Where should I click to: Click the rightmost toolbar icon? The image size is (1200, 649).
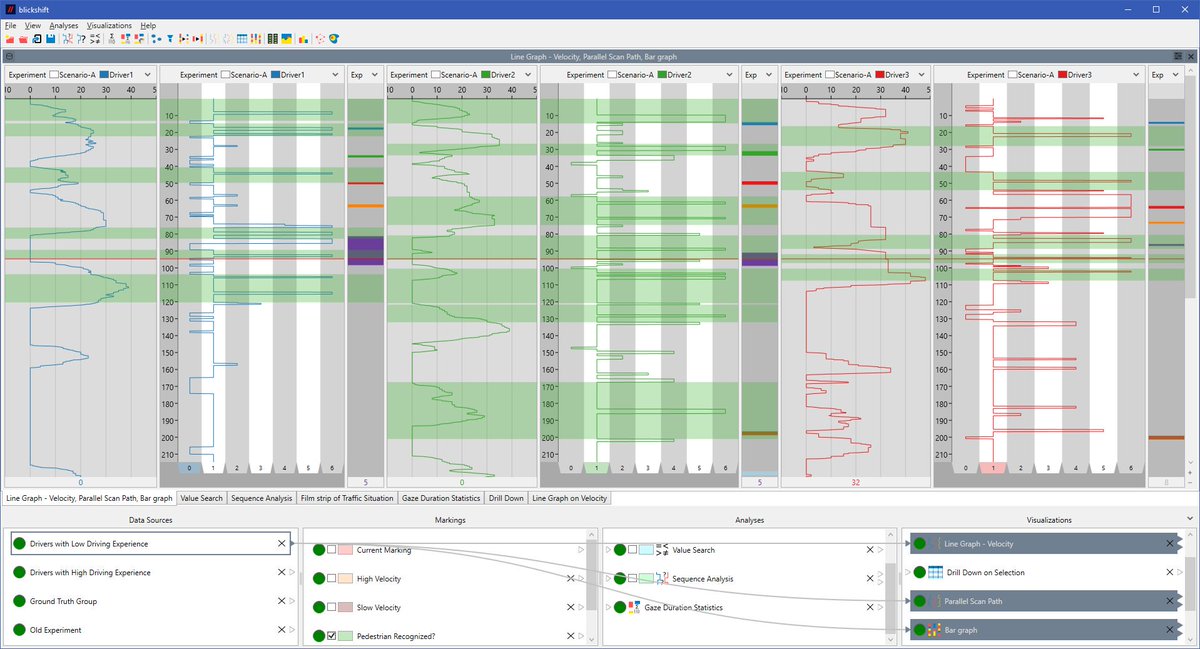tap(334, 39)
